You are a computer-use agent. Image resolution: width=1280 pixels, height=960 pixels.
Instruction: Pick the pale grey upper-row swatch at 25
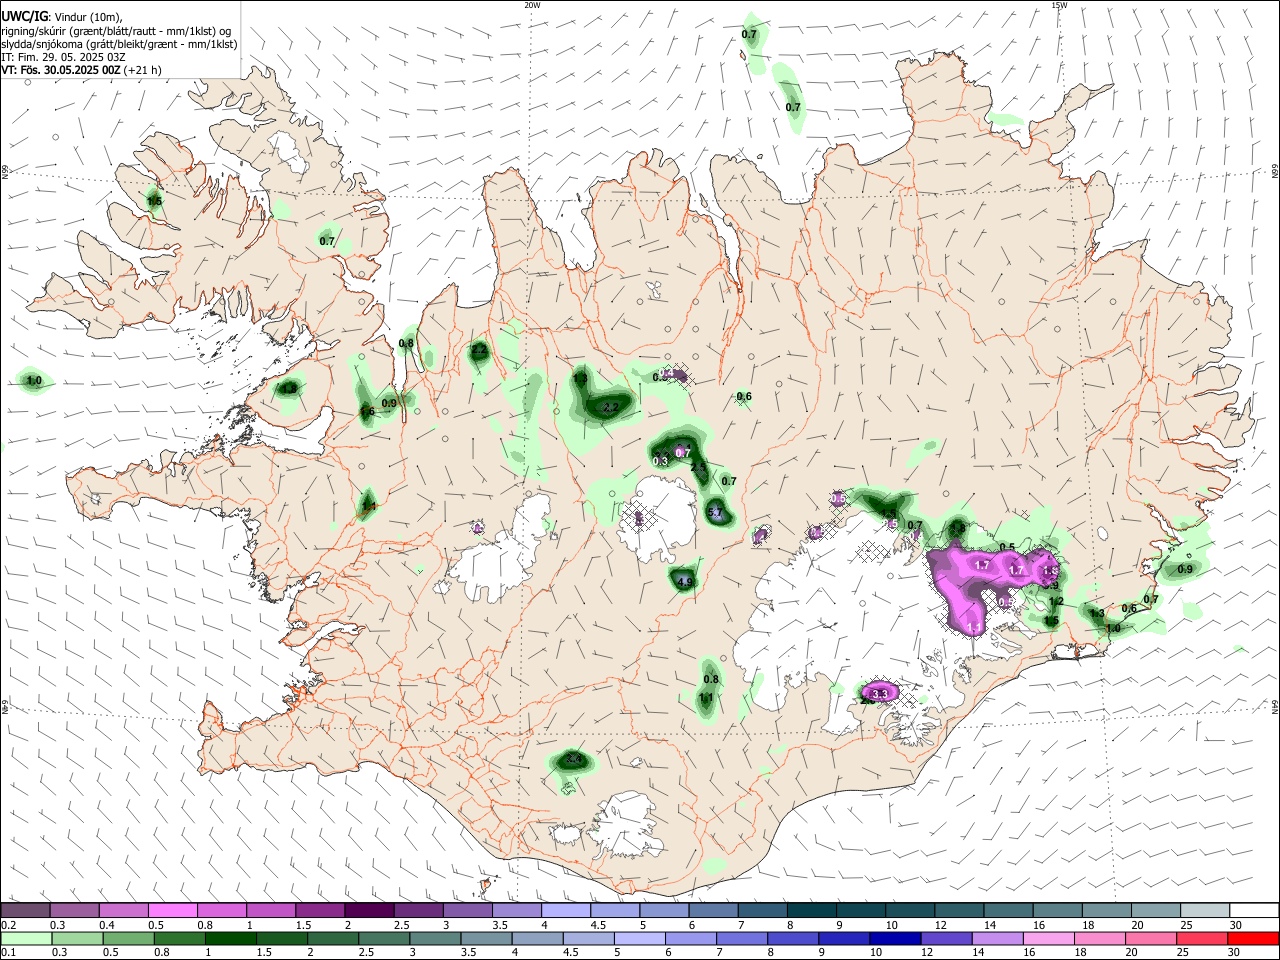pos(1205,911)
